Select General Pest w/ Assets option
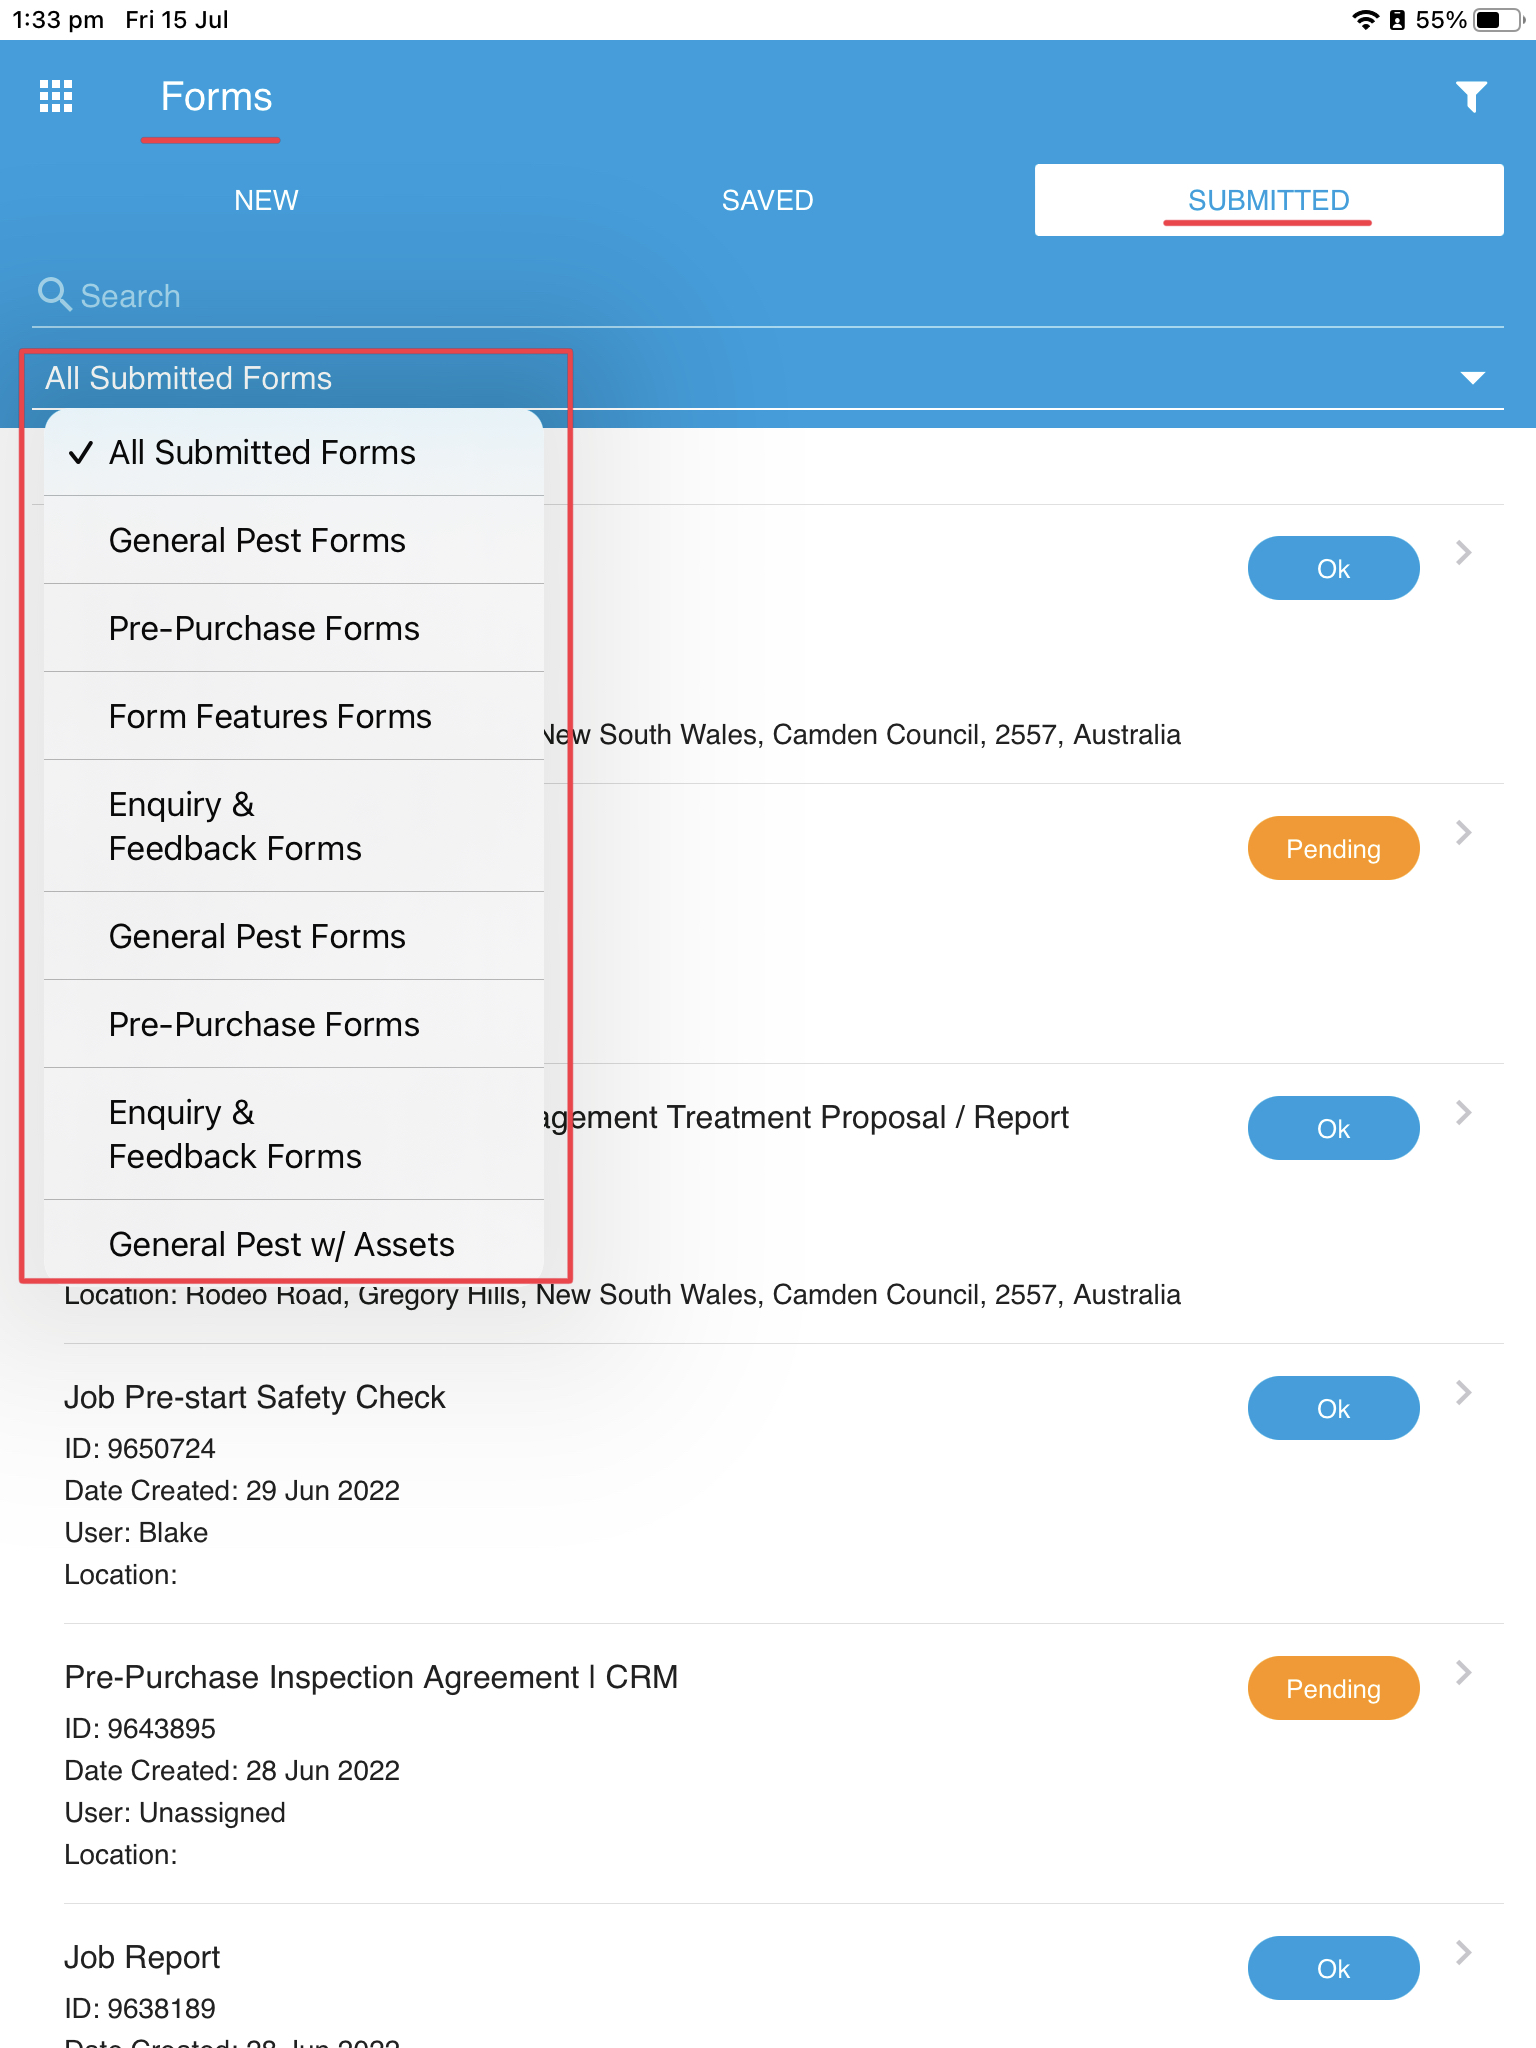This screenshot has width=1536, height=2048. pyautogui.click(x=281, y=1243)
